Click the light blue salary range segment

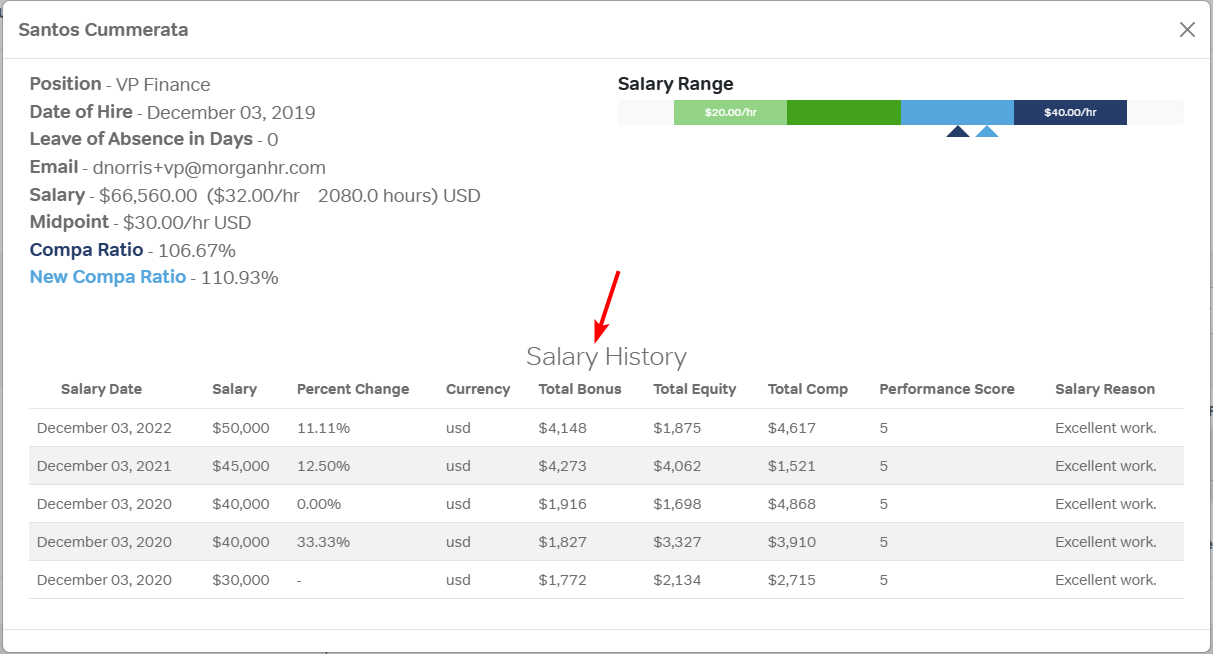click(957, 113)
